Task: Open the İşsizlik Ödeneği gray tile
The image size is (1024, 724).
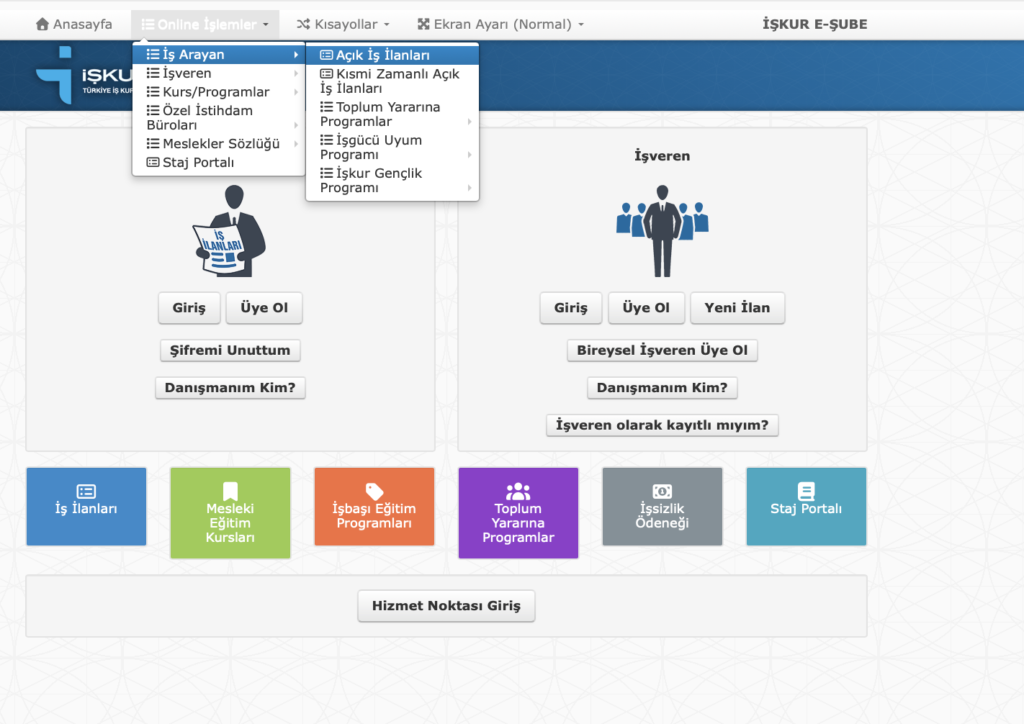Action: [x=662, y=506]
